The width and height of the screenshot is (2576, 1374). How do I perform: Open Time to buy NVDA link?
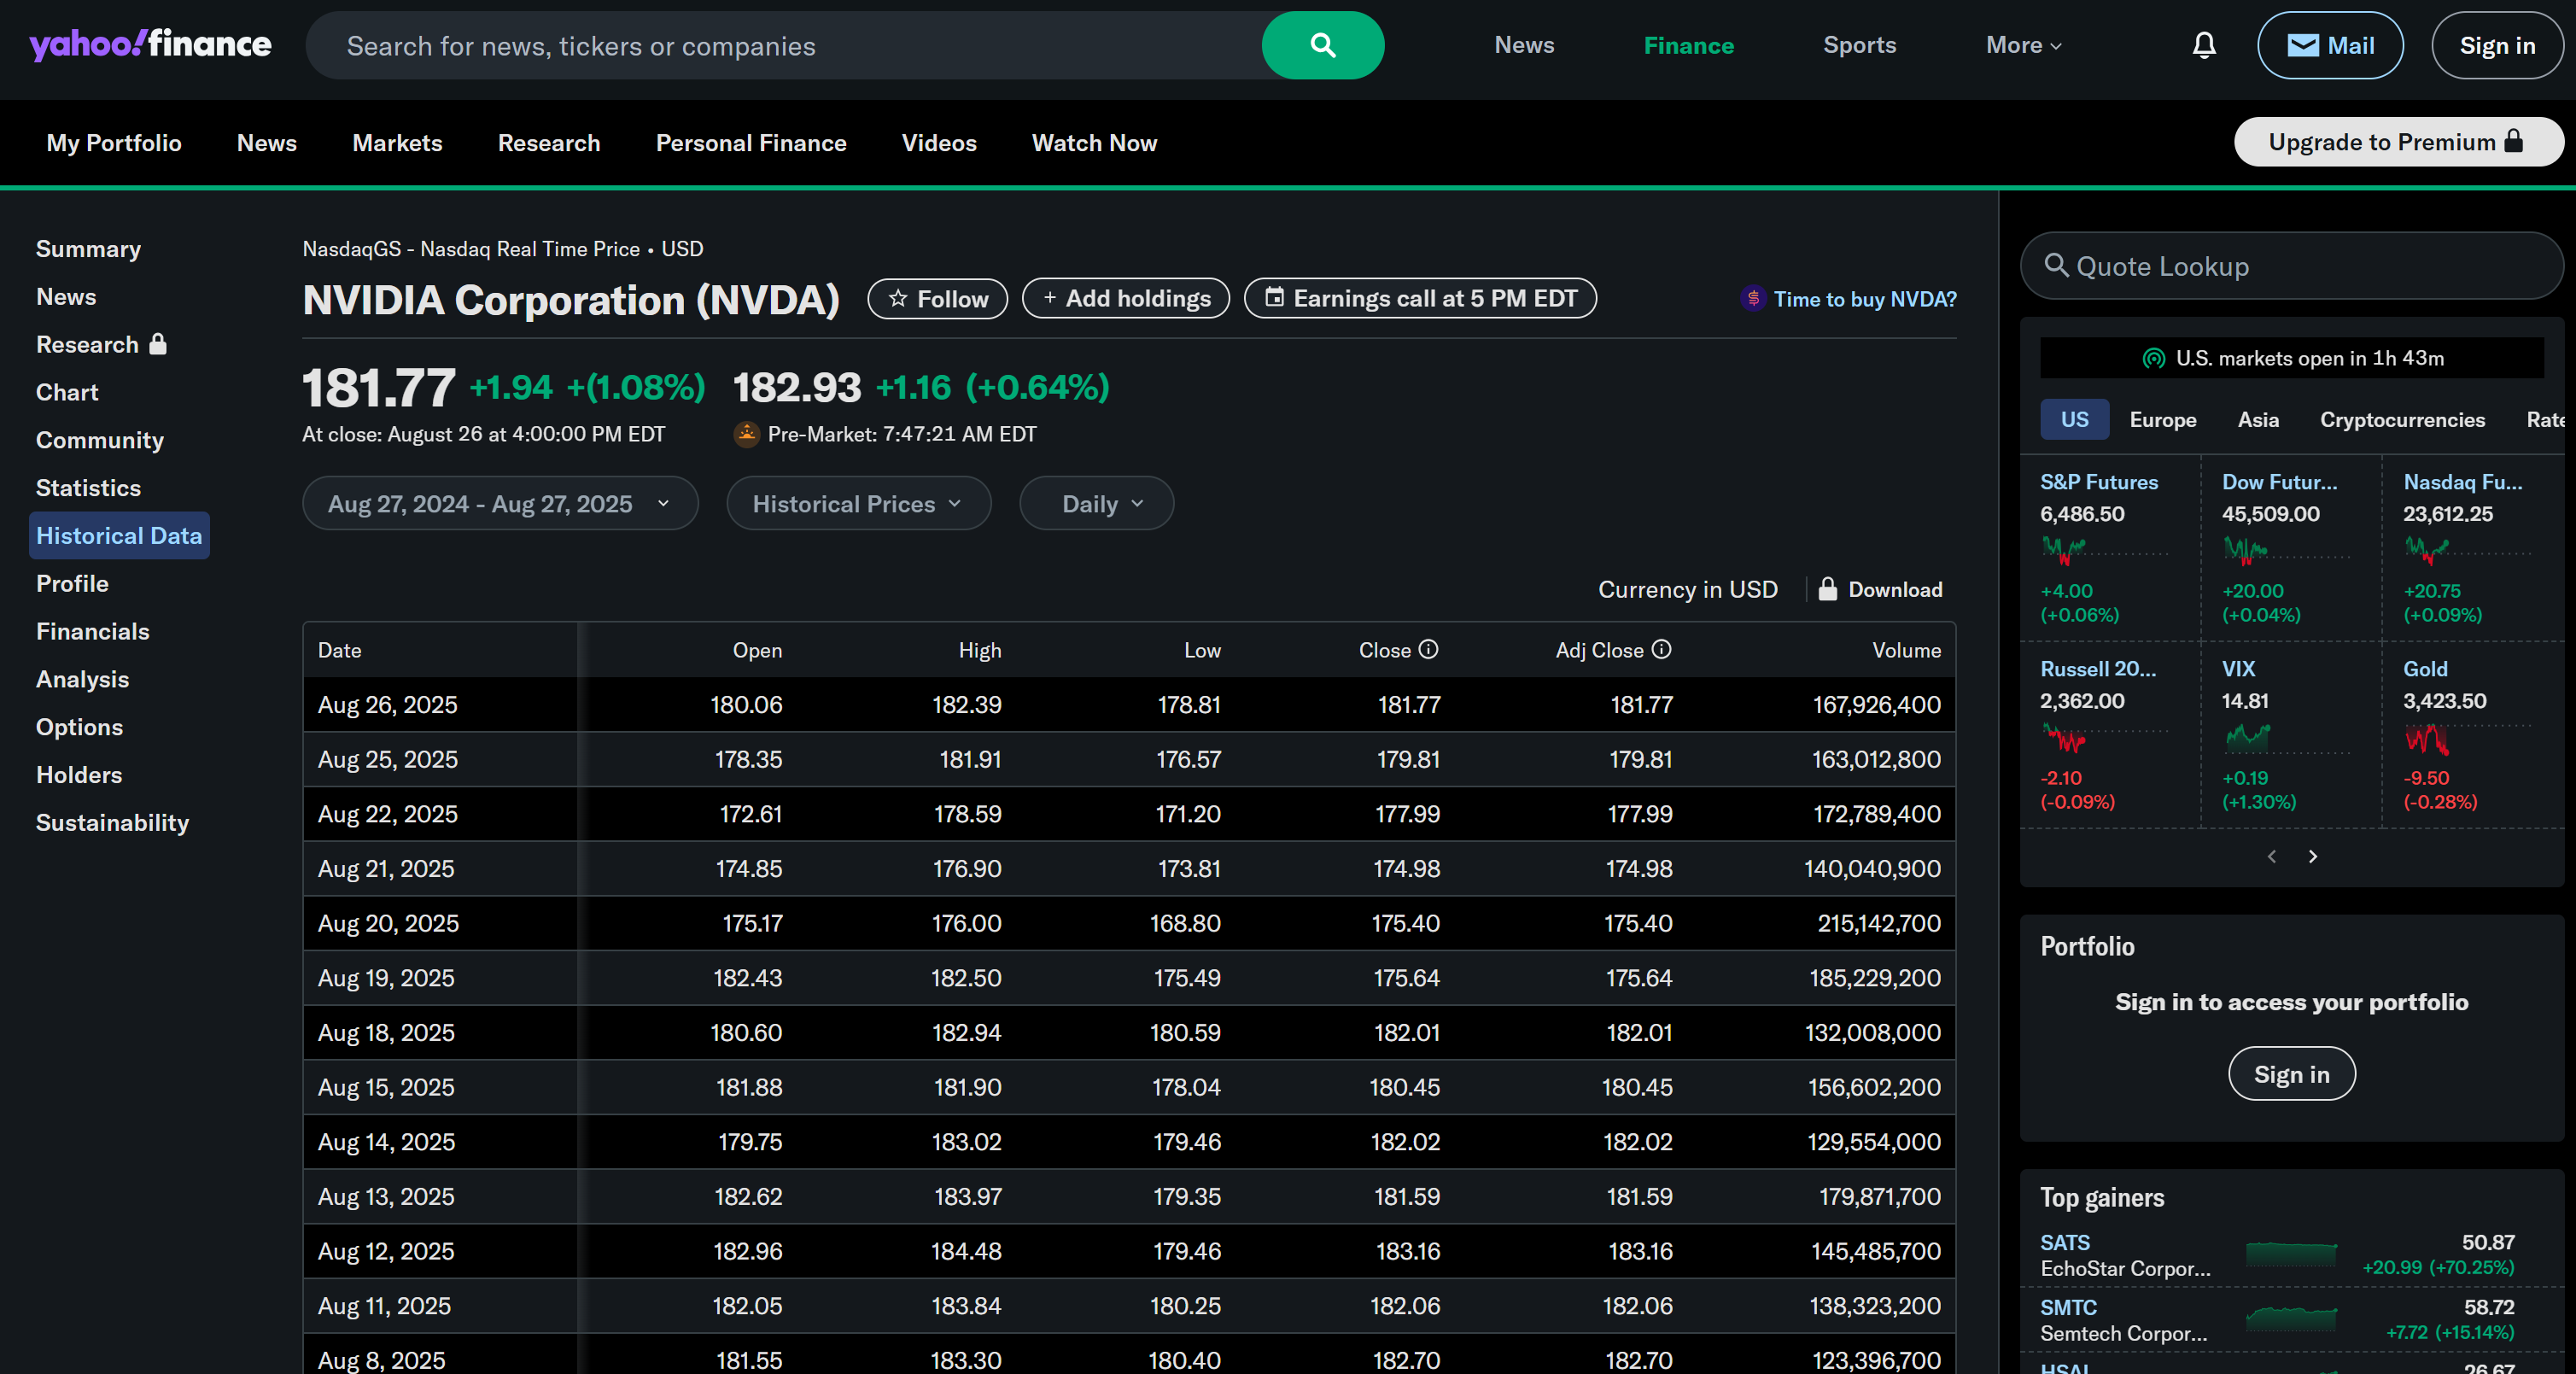tap(1863, 299)
